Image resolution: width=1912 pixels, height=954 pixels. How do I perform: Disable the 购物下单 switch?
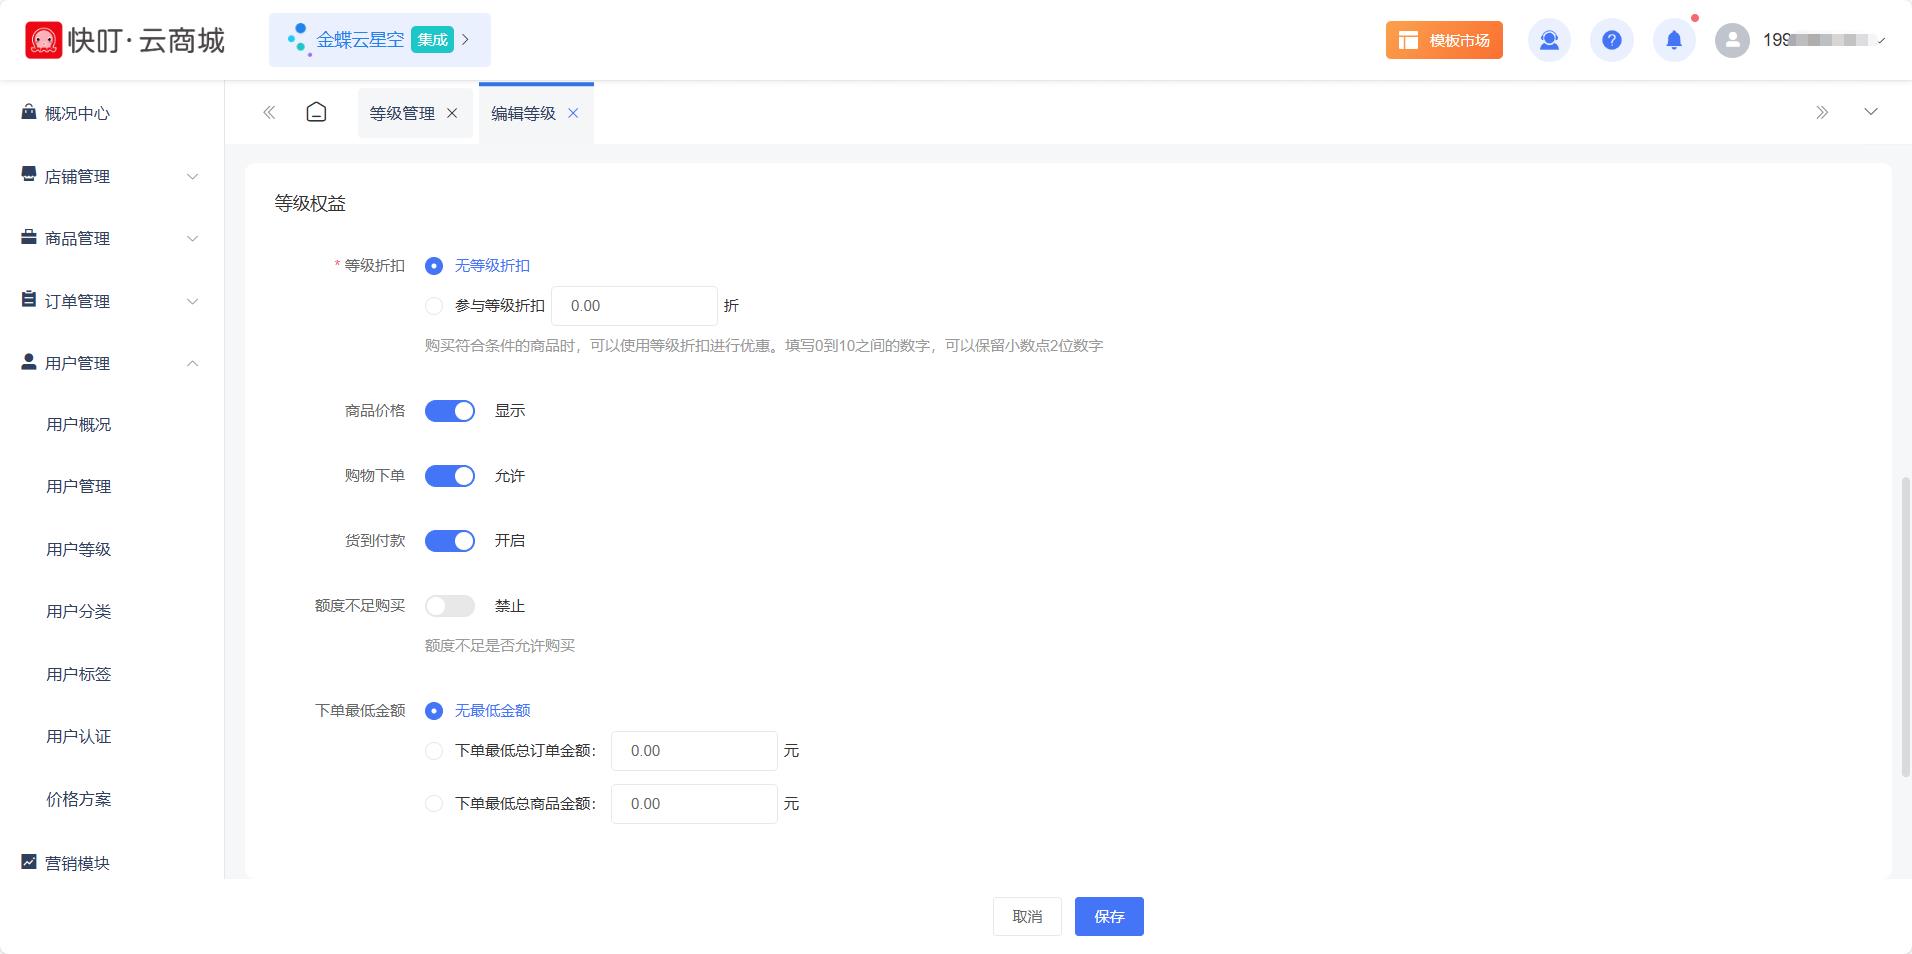coord(450,475)
